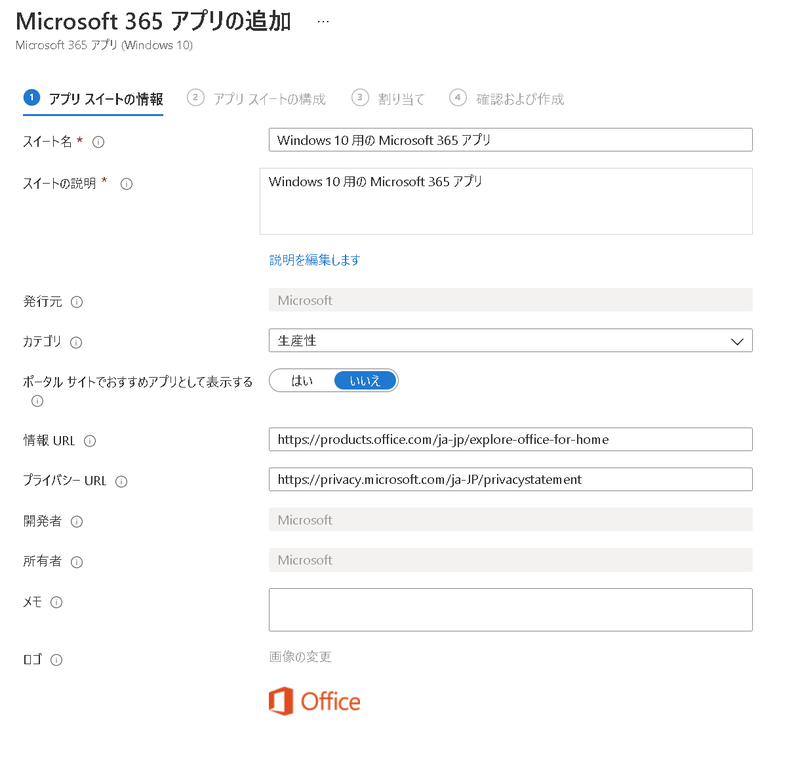This screenshot has height=758, width=800.
Task: Select はい for featured app toggle
Action: coord(302,381)
